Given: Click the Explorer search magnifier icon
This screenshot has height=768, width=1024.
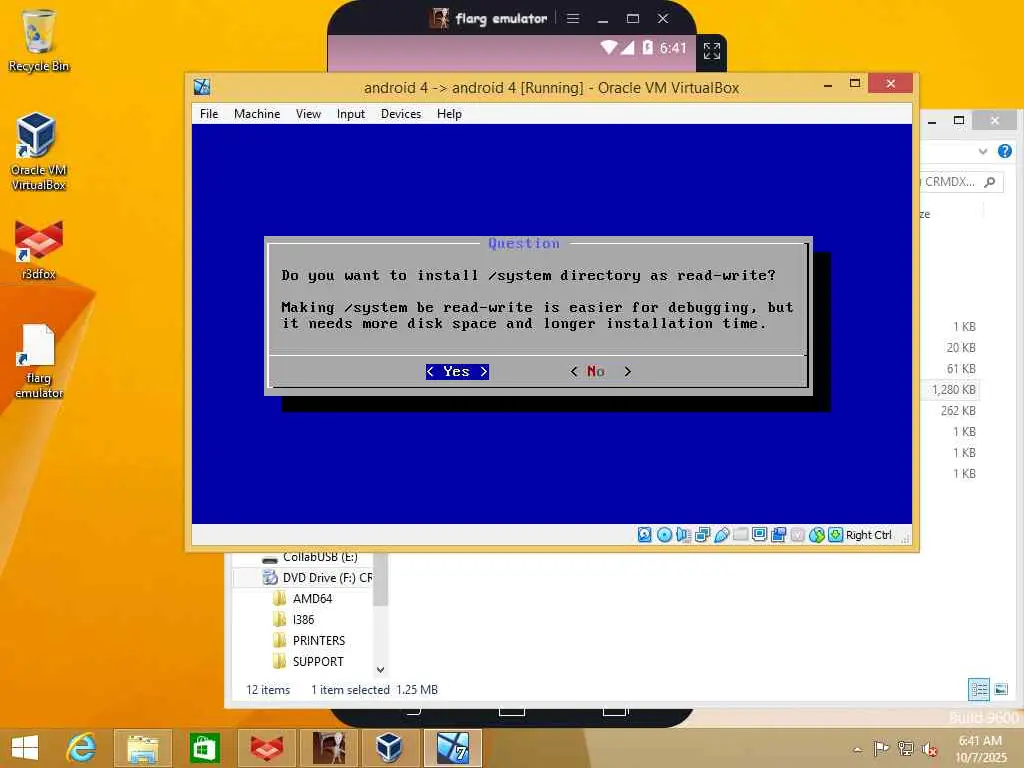Looking at the screenshot, I should point(990,182).
